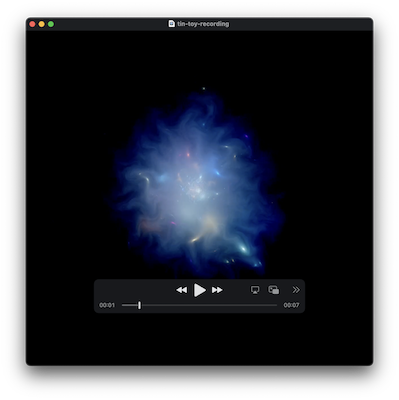
Task: Close the tin-toy-recording window
Action: coord(32,24)
